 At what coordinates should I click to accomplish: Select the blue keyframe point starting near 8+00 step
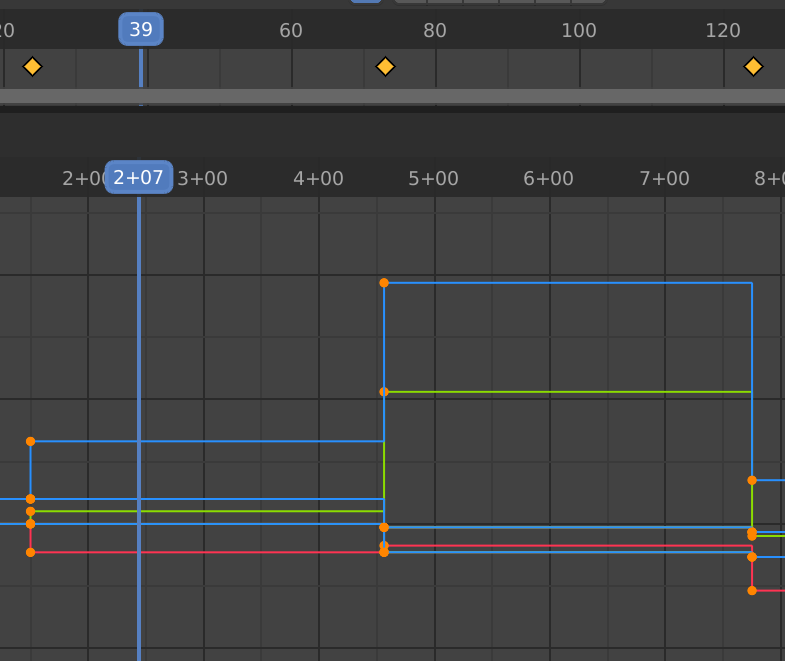coord(752,480)
